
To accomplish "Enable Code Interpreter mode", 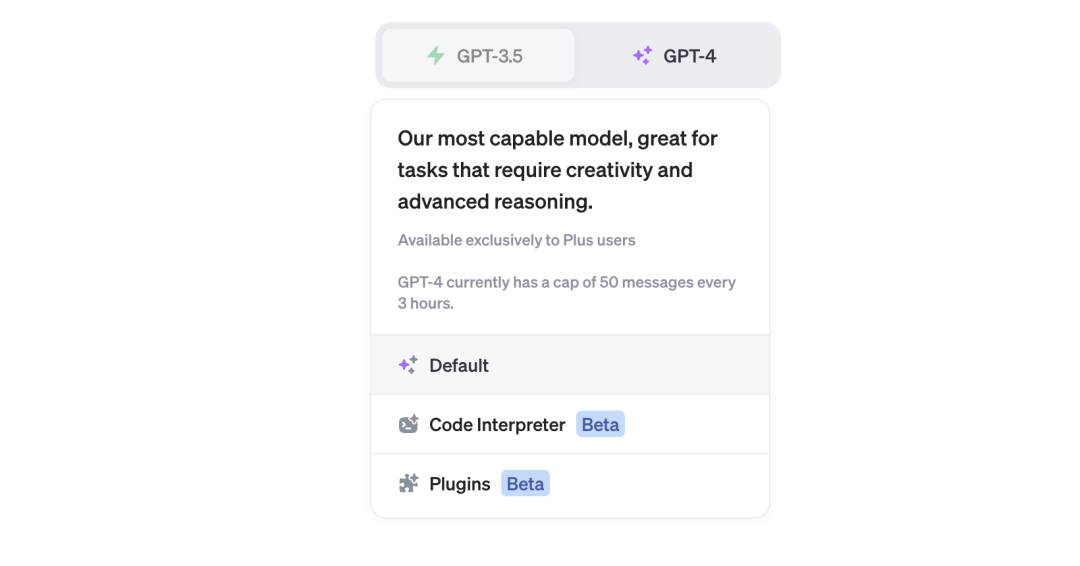I will [570, 424].
